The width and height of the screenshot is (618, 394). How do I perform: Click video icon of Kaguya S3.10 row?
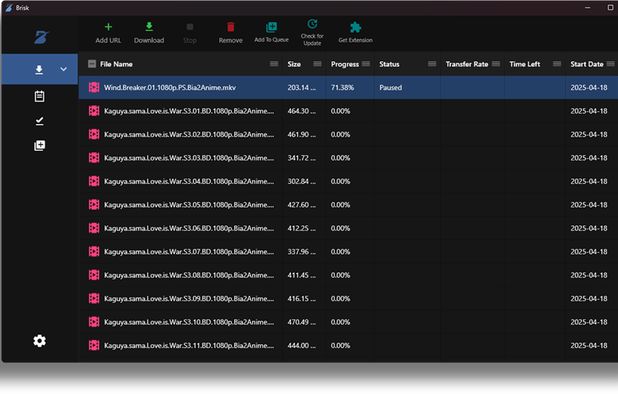[94, 322]
